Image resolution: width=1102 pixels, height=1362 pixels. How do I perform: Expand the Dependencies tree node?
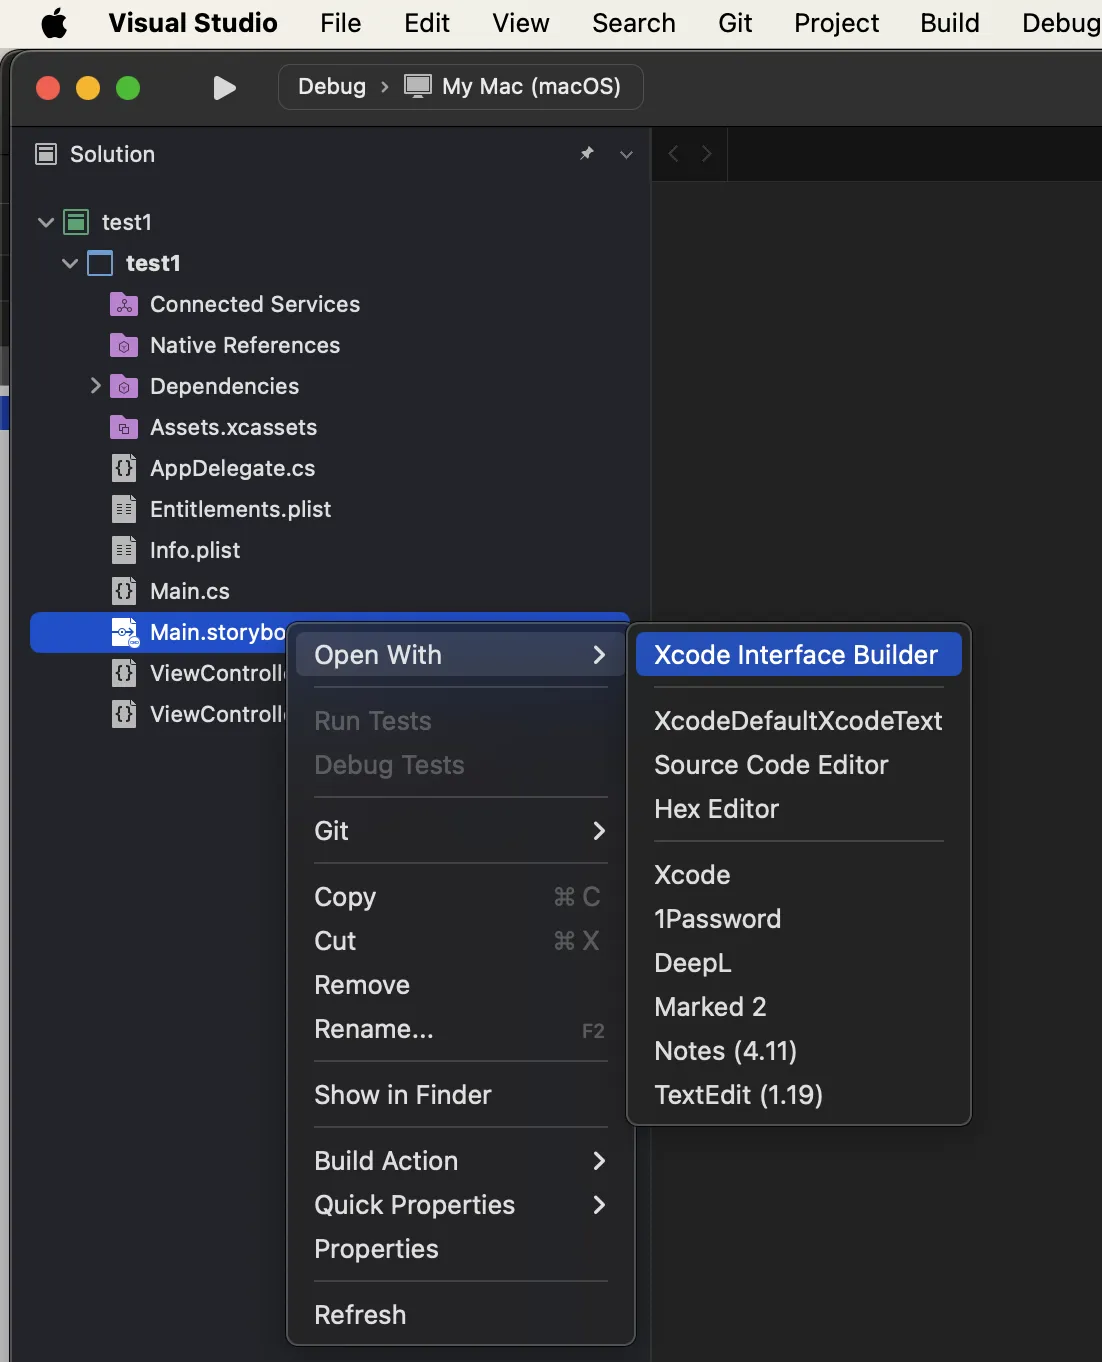click(x=95, y=386)
